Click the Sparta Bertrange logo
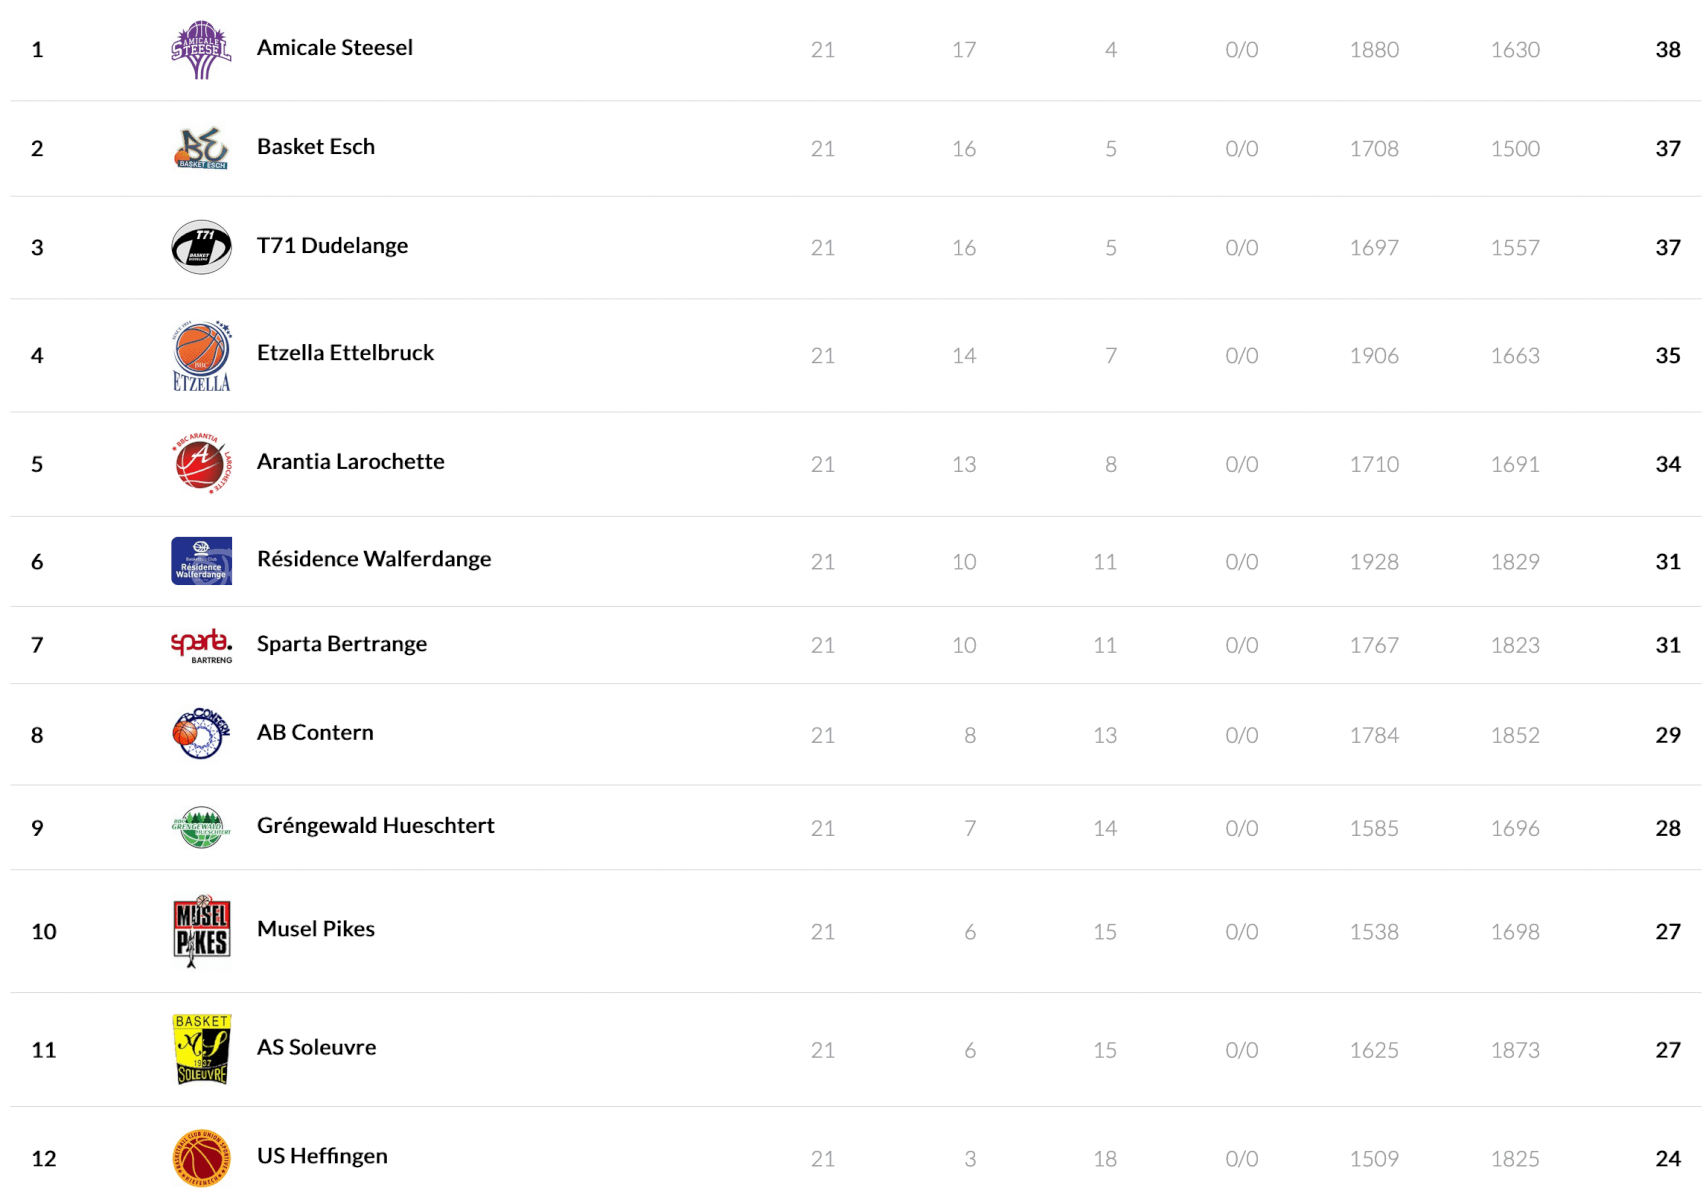Screen dimensions: 1706x1200 [201, 645]
